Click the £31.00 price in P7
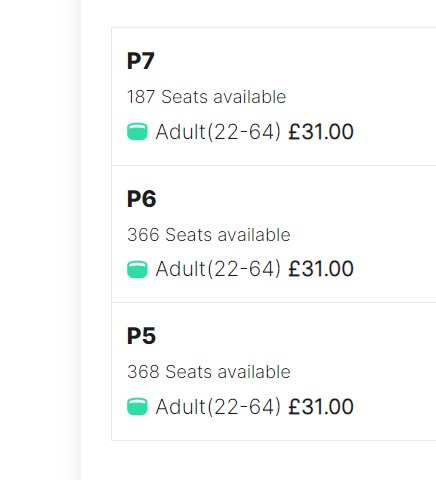436x480 pixels. (x=321, y=131)
